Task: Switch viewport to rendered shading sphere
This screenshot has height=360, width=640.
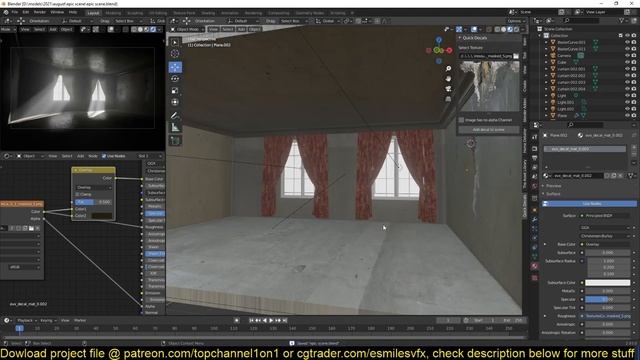Action: click(516, 29)
